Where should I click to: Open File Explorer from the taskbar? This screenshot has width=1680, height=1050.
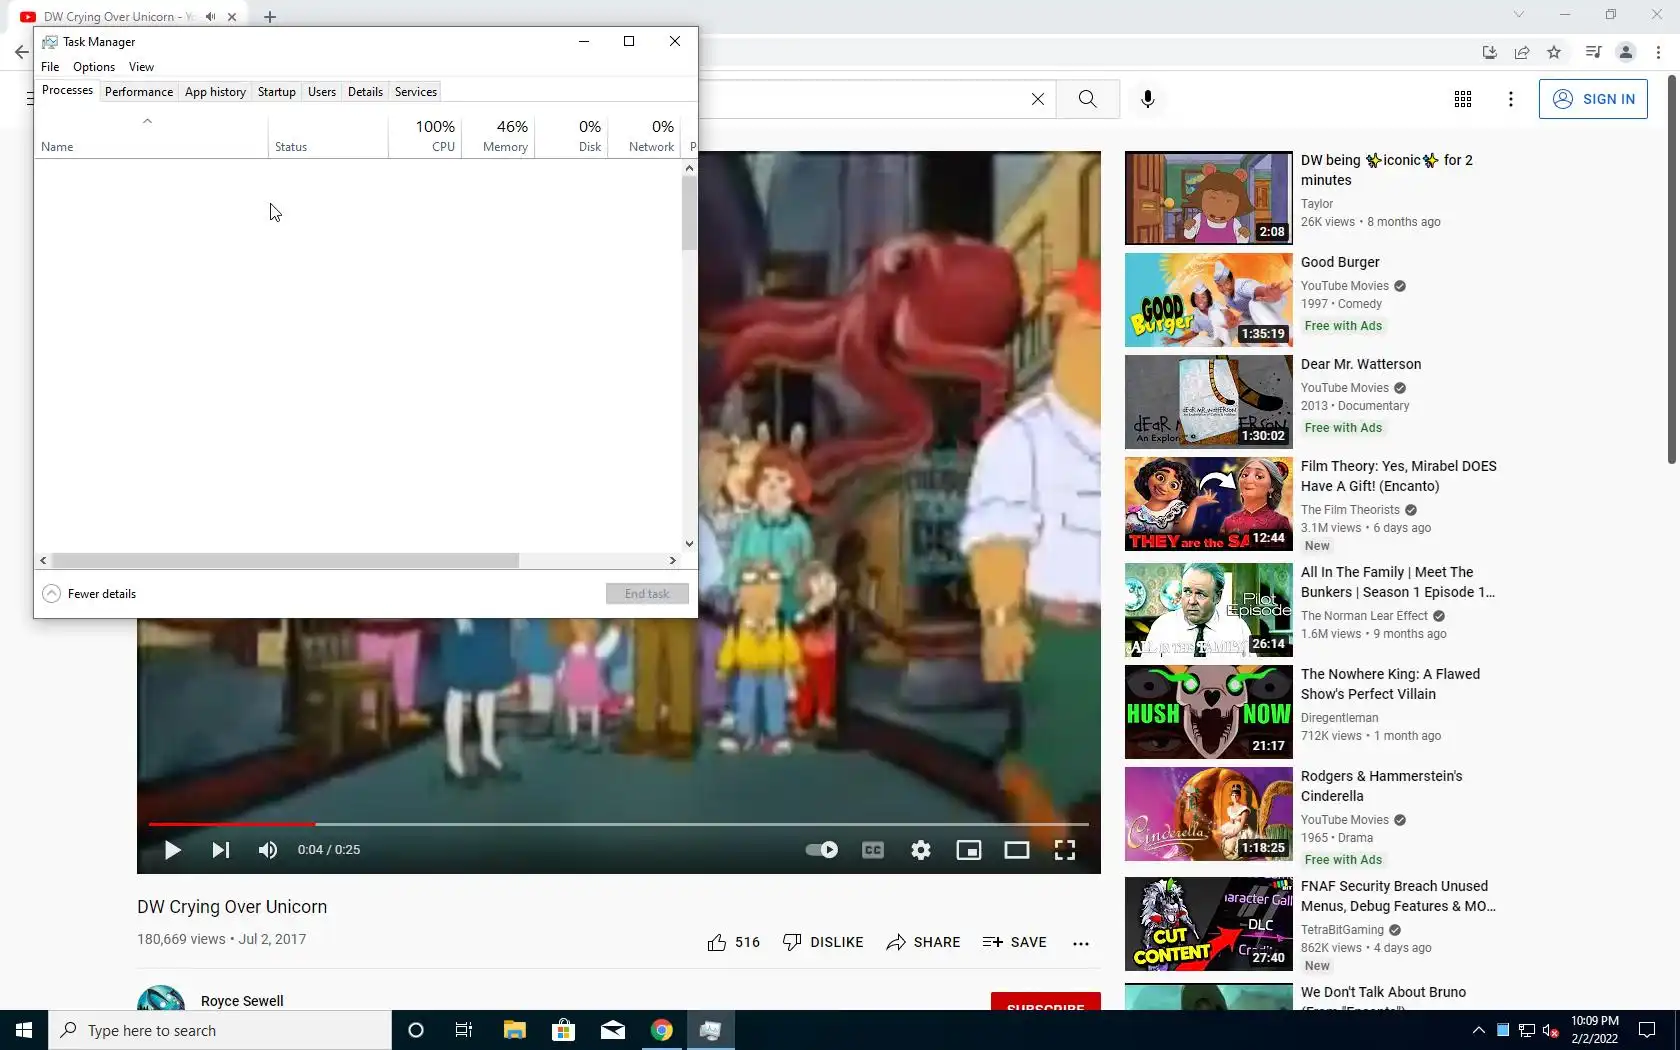514,1030
